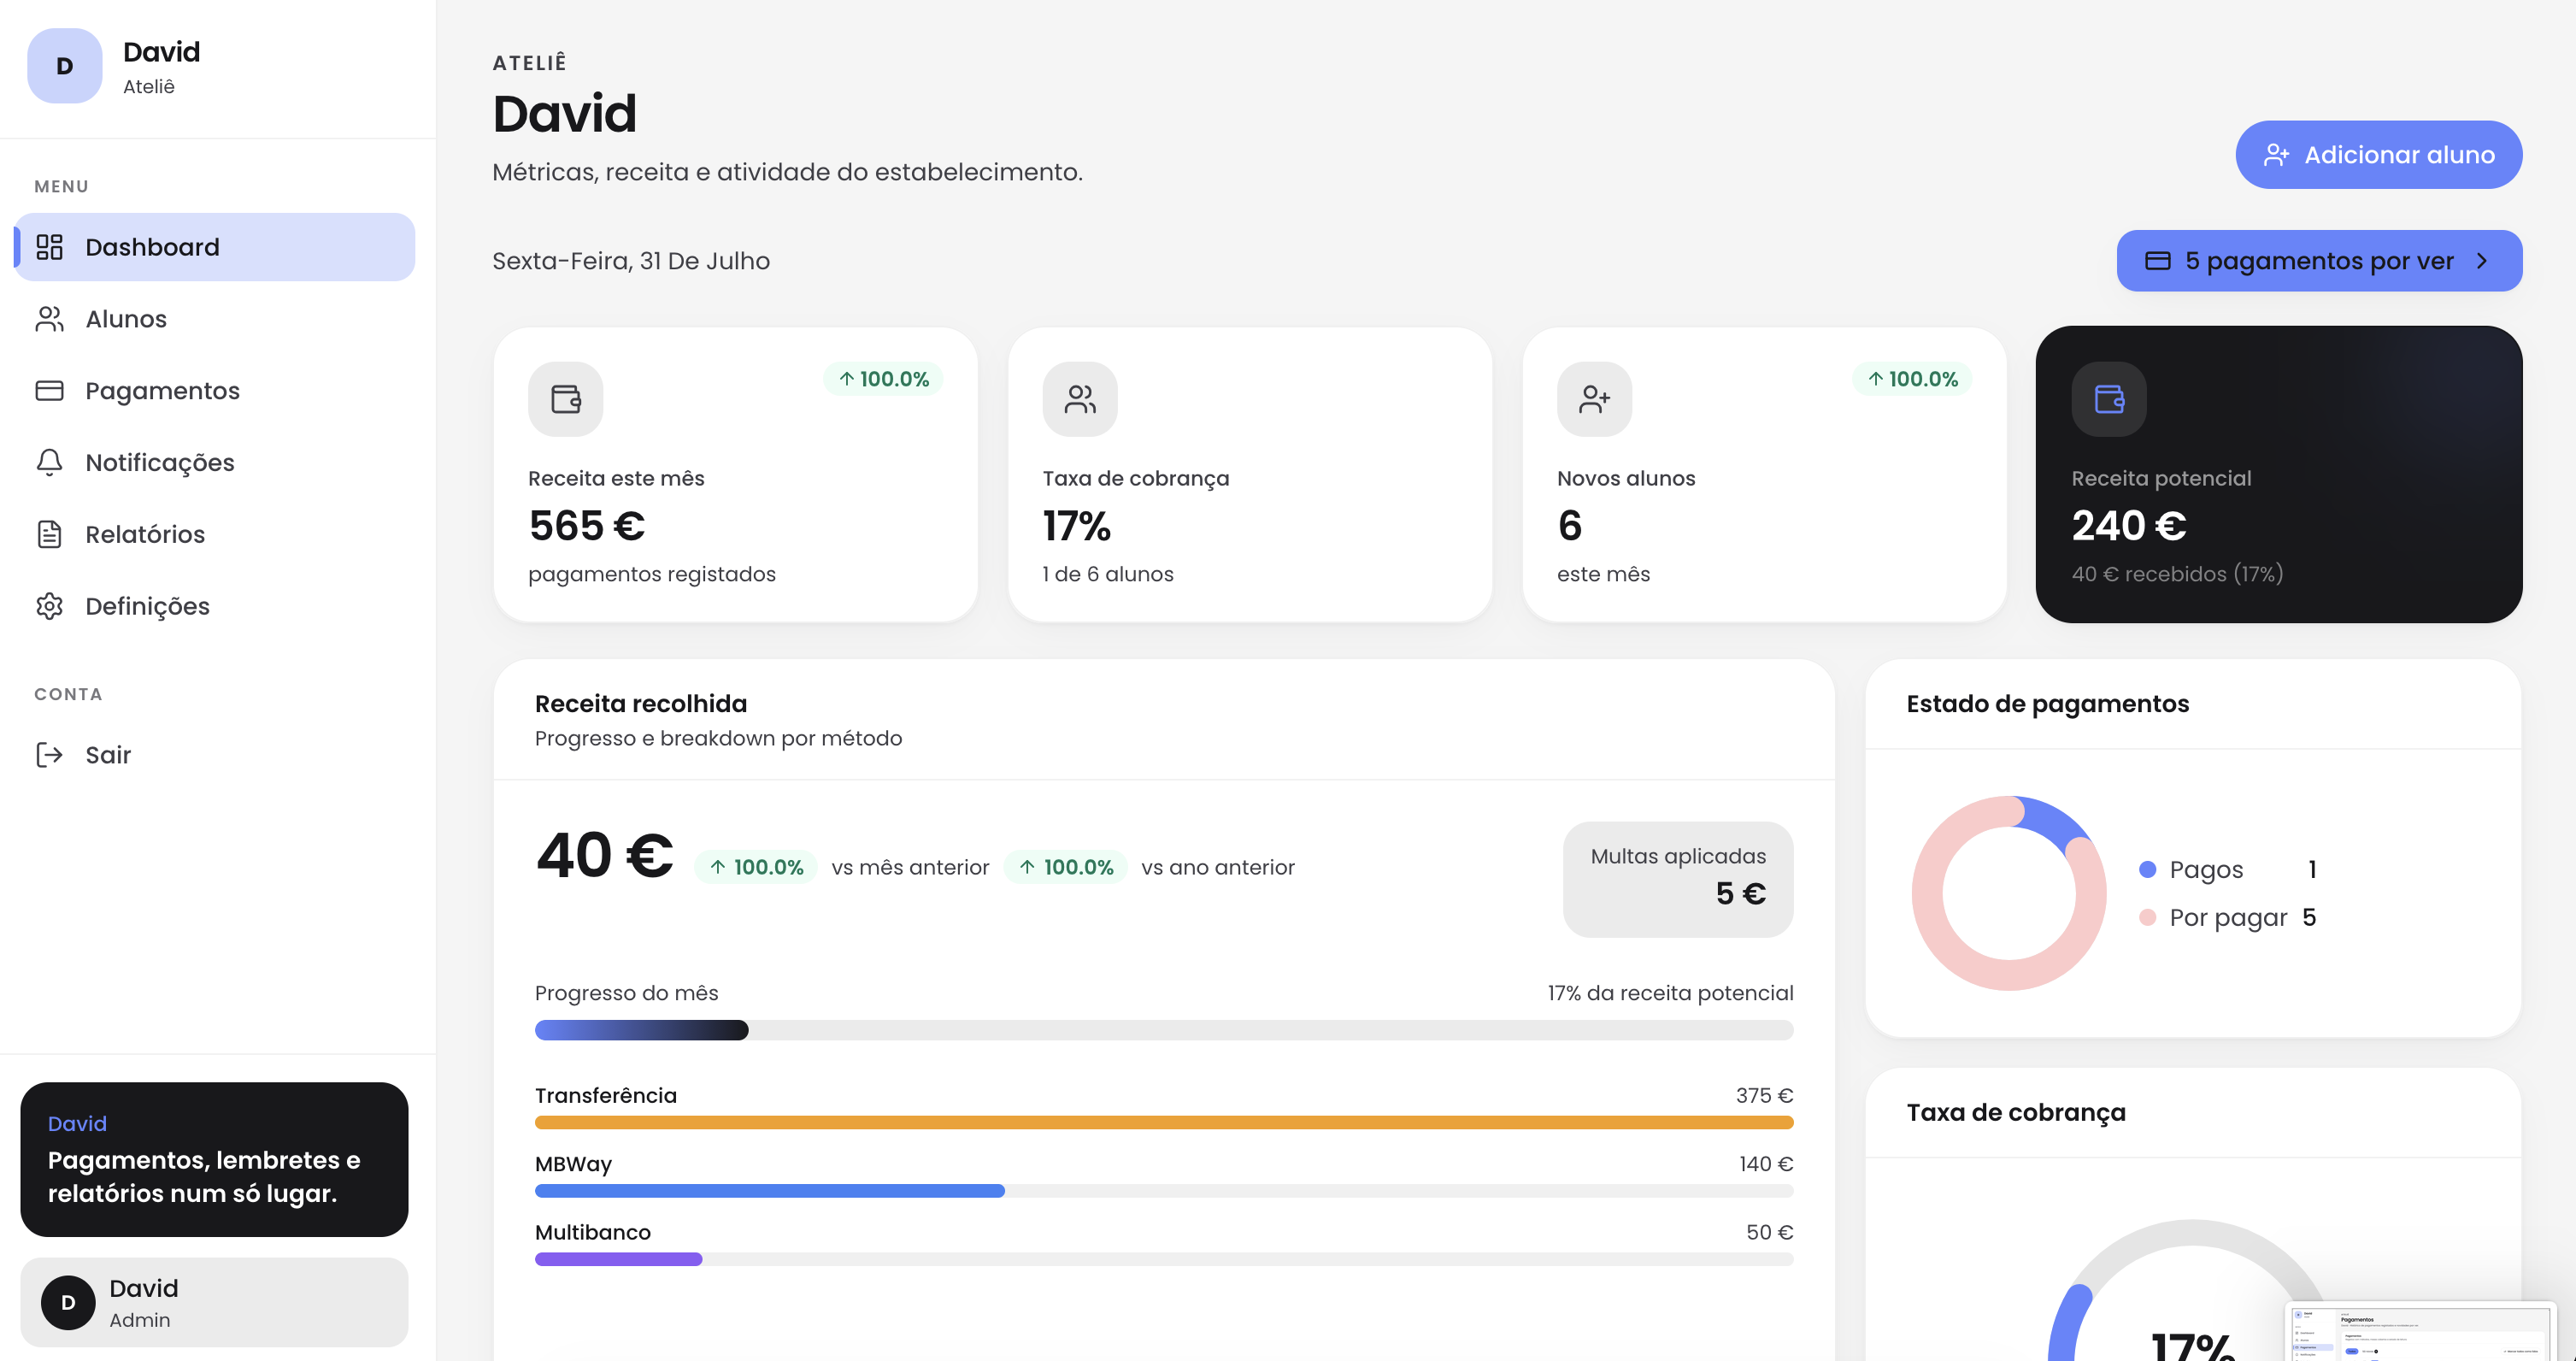Screen dimensions: 2576x1361
Task: Click the Pagamentos card icon in sidebar
Action: point(49,391)
